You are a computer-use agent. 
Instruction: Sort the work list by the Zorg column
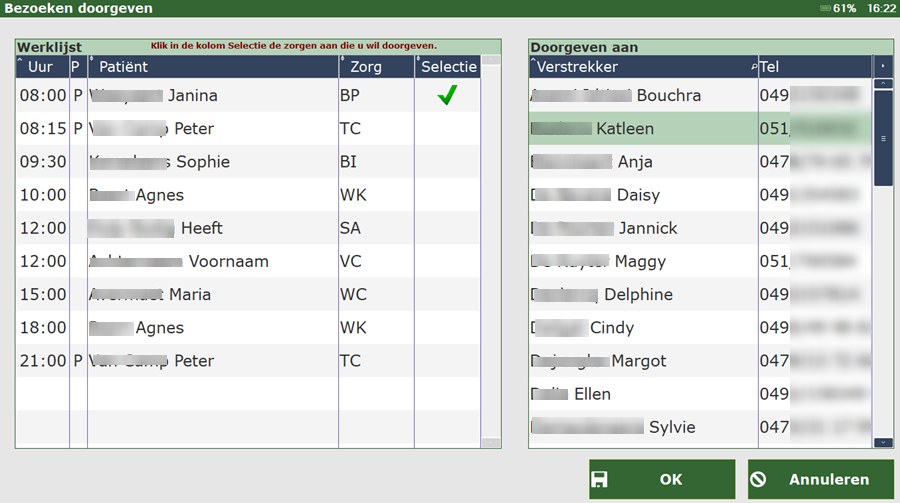(376, 67)
